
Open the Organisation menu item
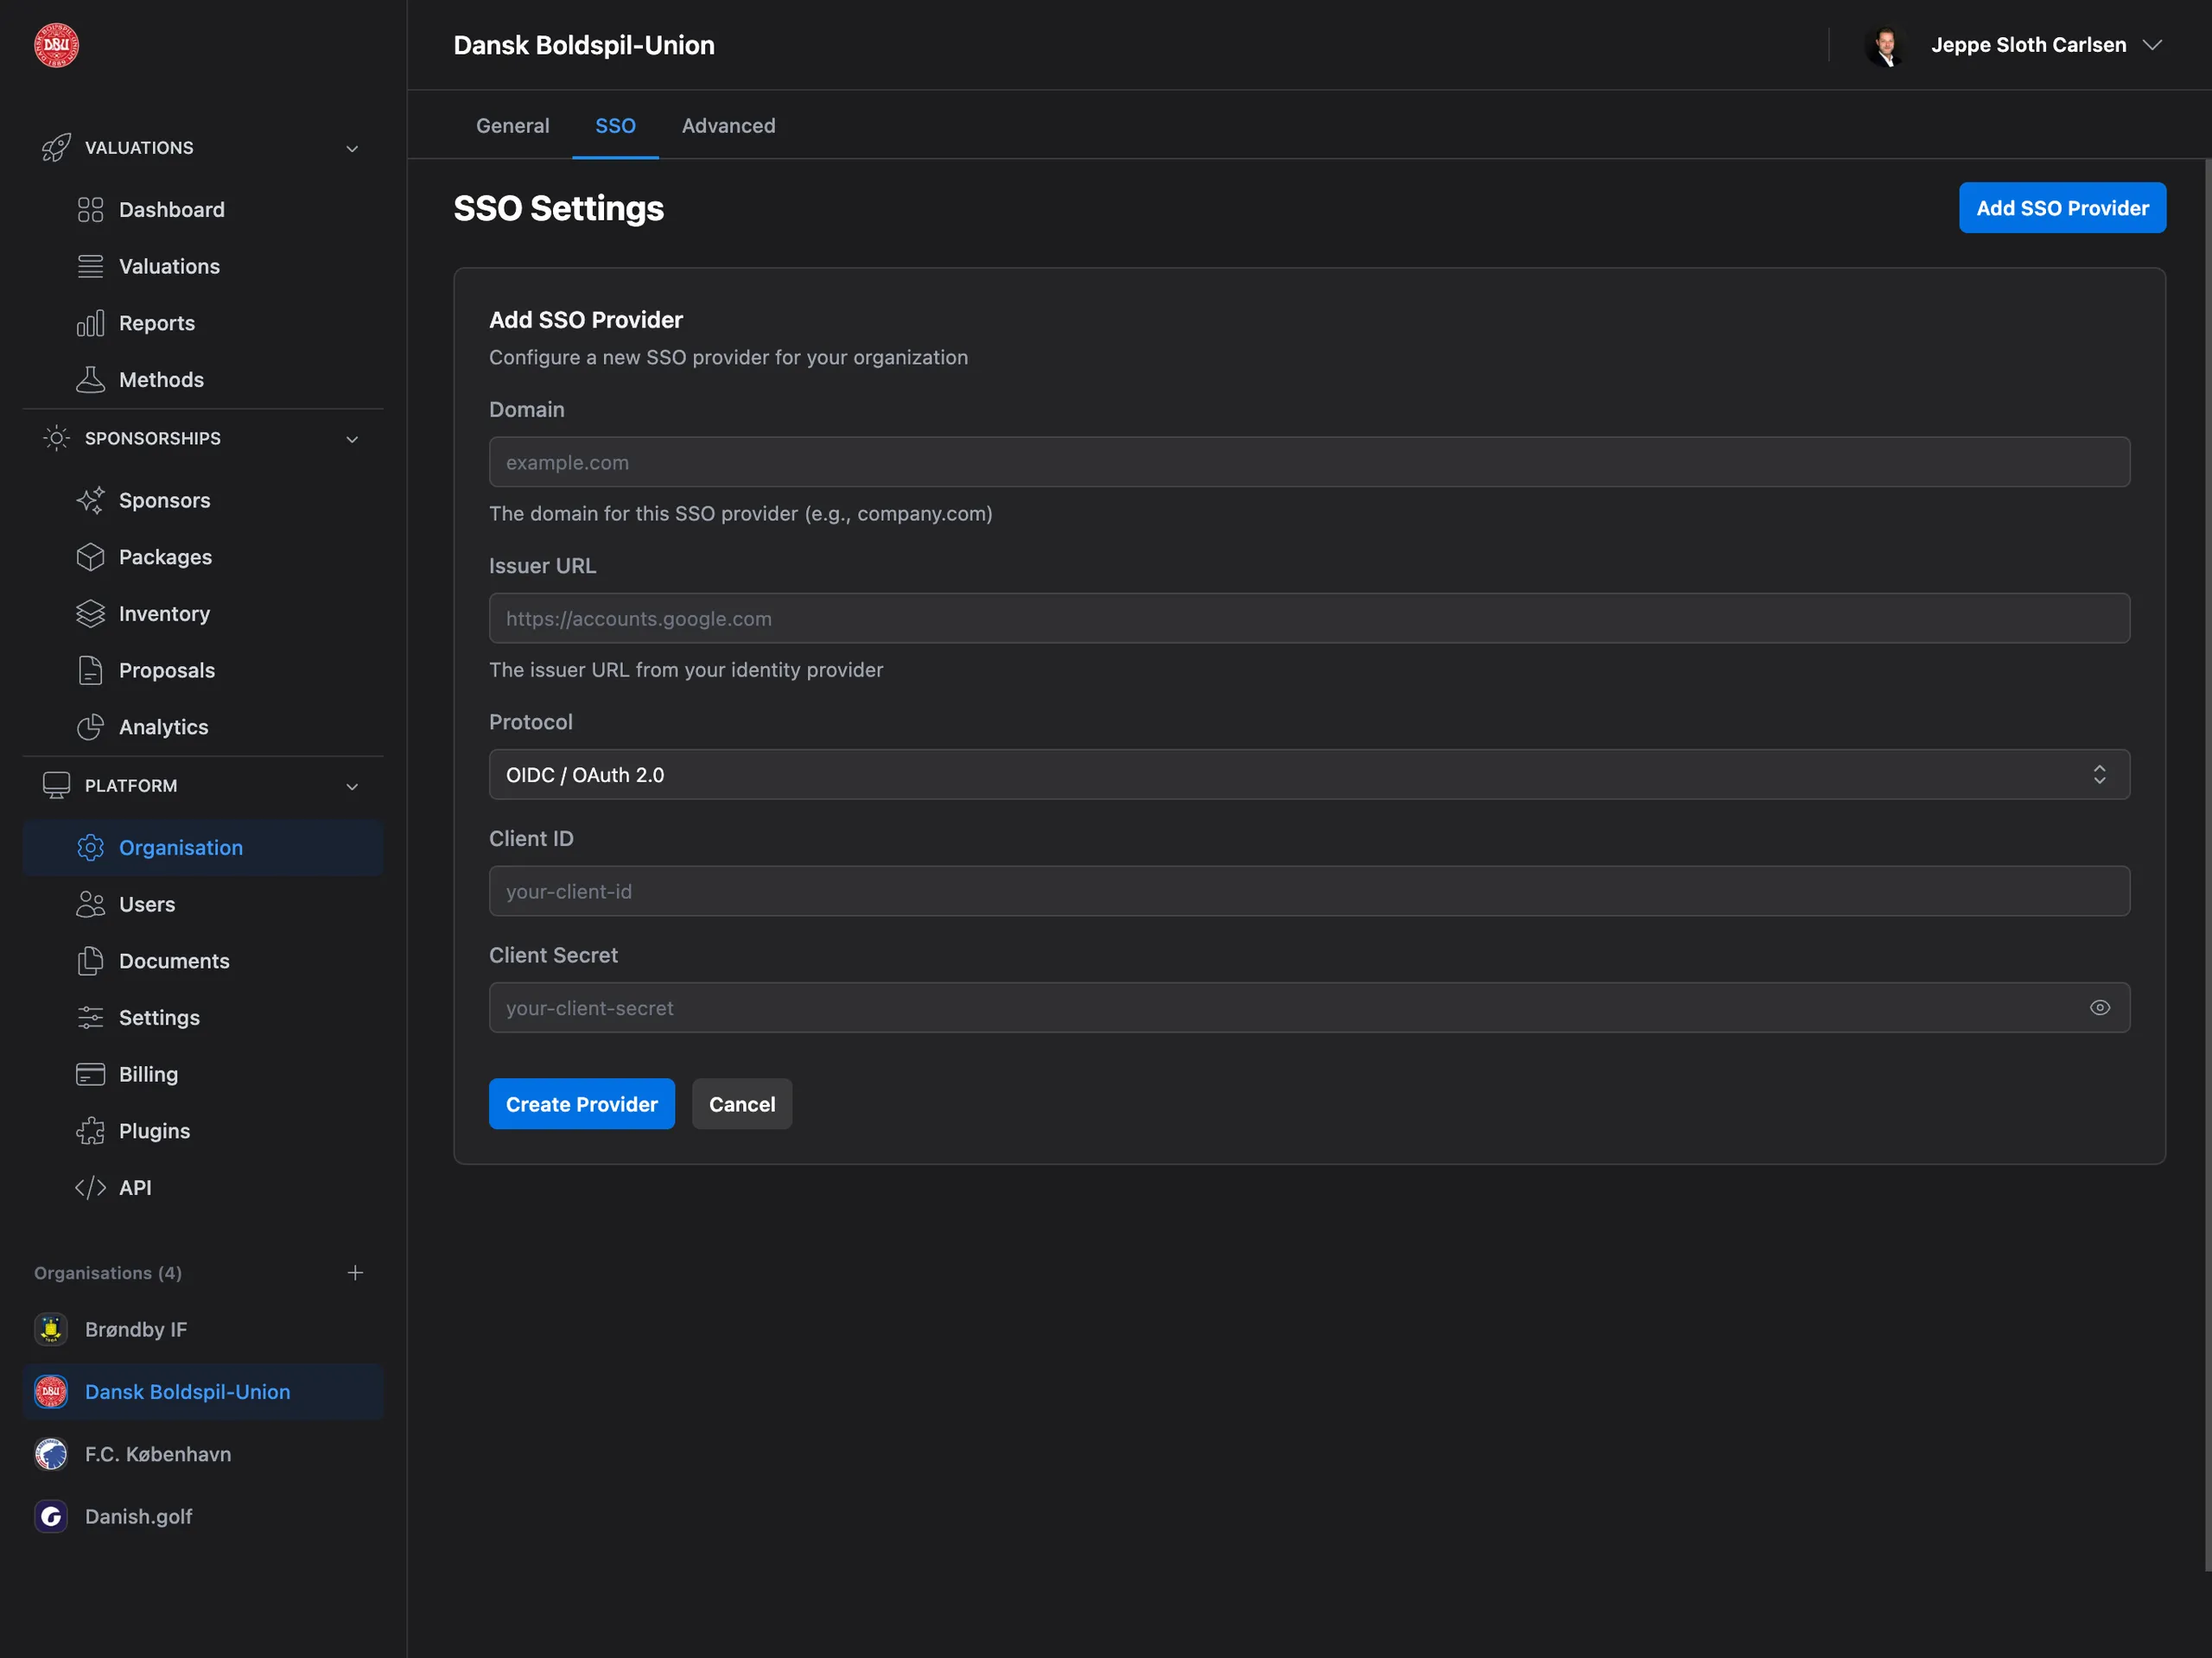[x=203, y=848]
